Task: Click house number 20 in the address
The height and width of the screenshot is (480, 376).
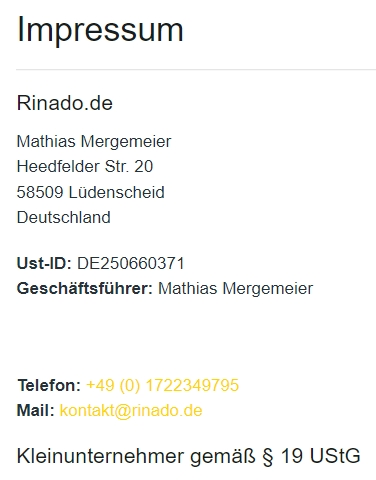Action: click(x=144, y=166)
